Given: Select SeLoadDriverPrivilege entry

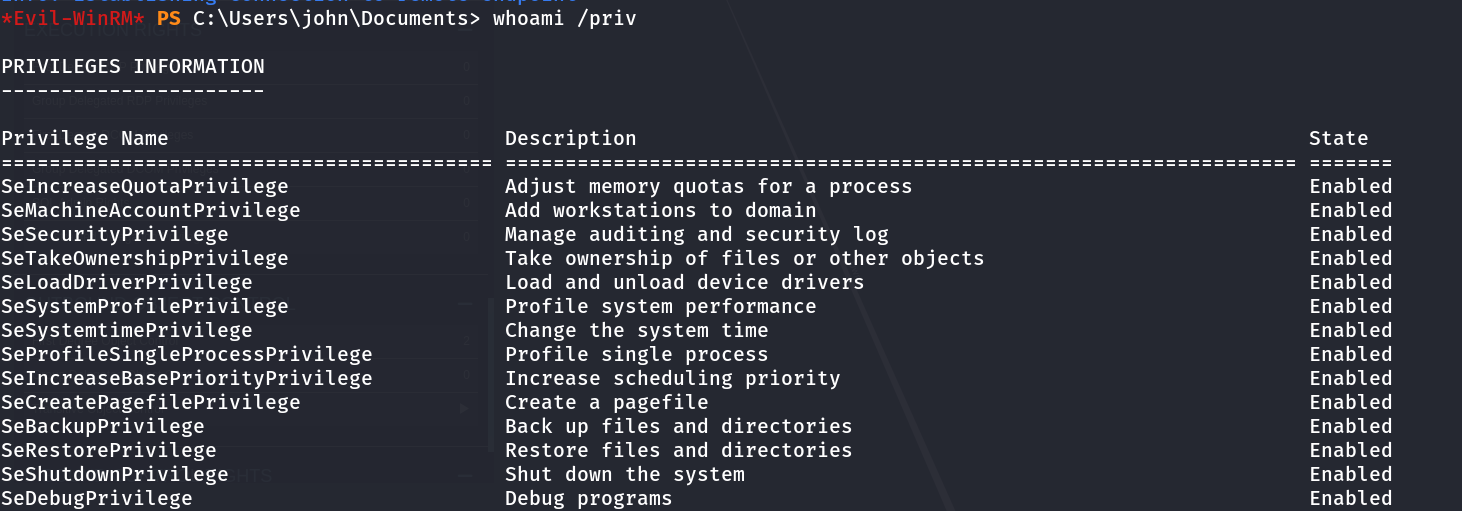Looking at the screenshot, I should click(127, 283).
